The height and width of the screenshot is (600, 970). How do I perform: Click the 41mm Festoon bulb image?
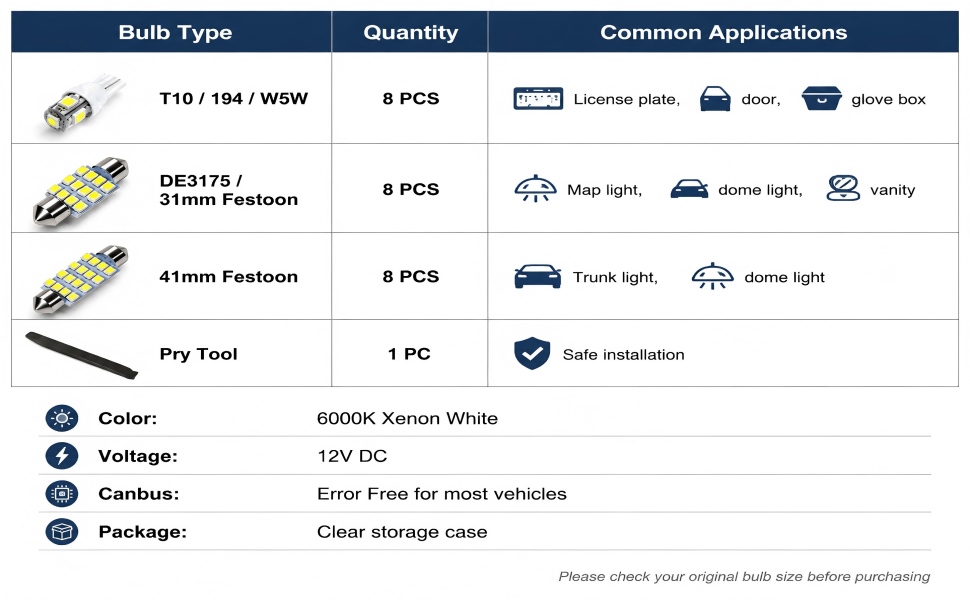[80, 278]
